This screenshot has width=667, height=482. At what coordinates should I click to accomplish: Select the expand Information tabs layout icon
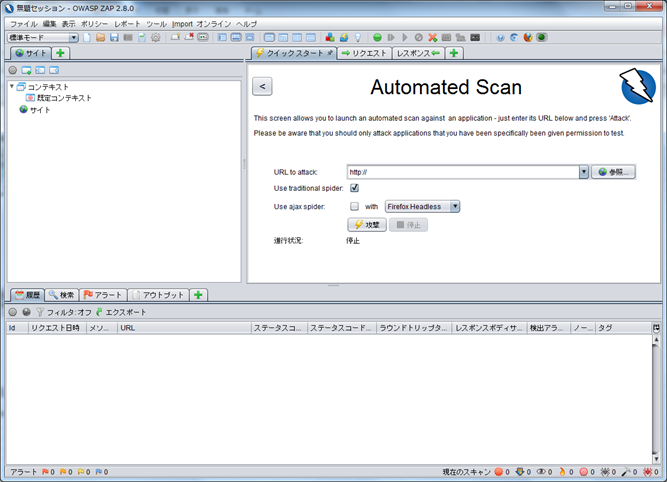tap(236, 37)
